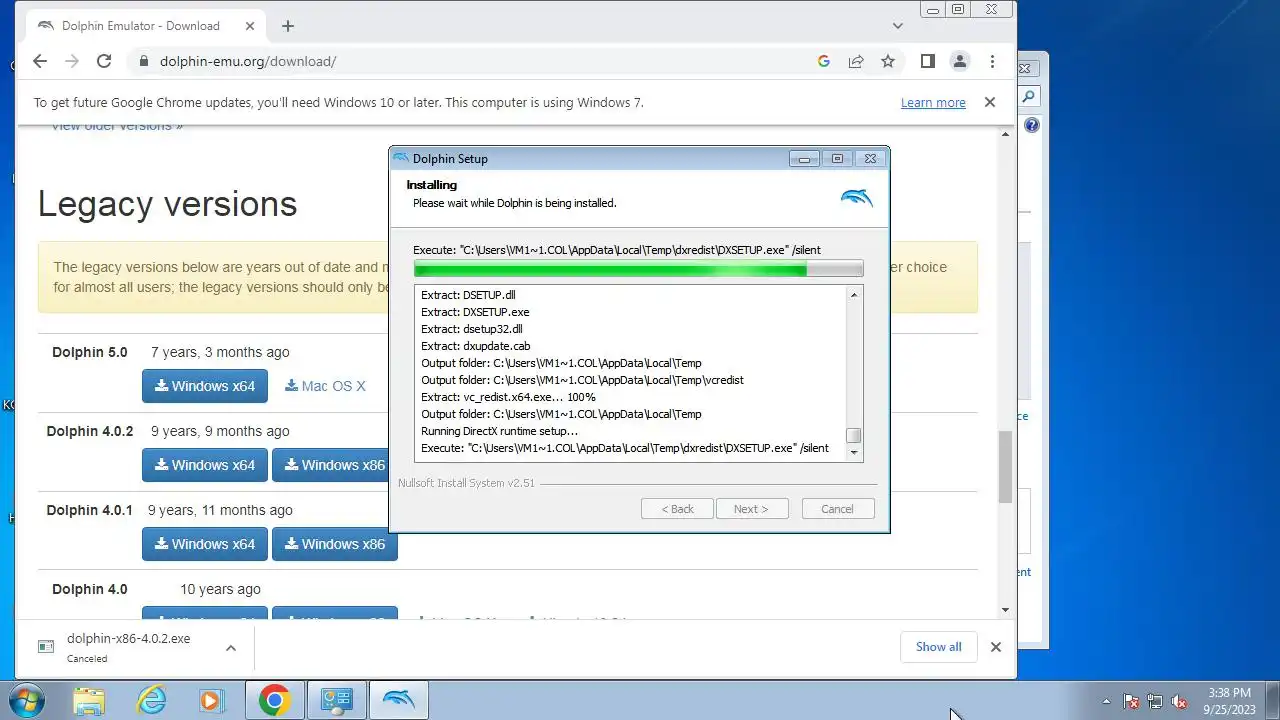Click Dolphin Setup taskbar icon

399,701
